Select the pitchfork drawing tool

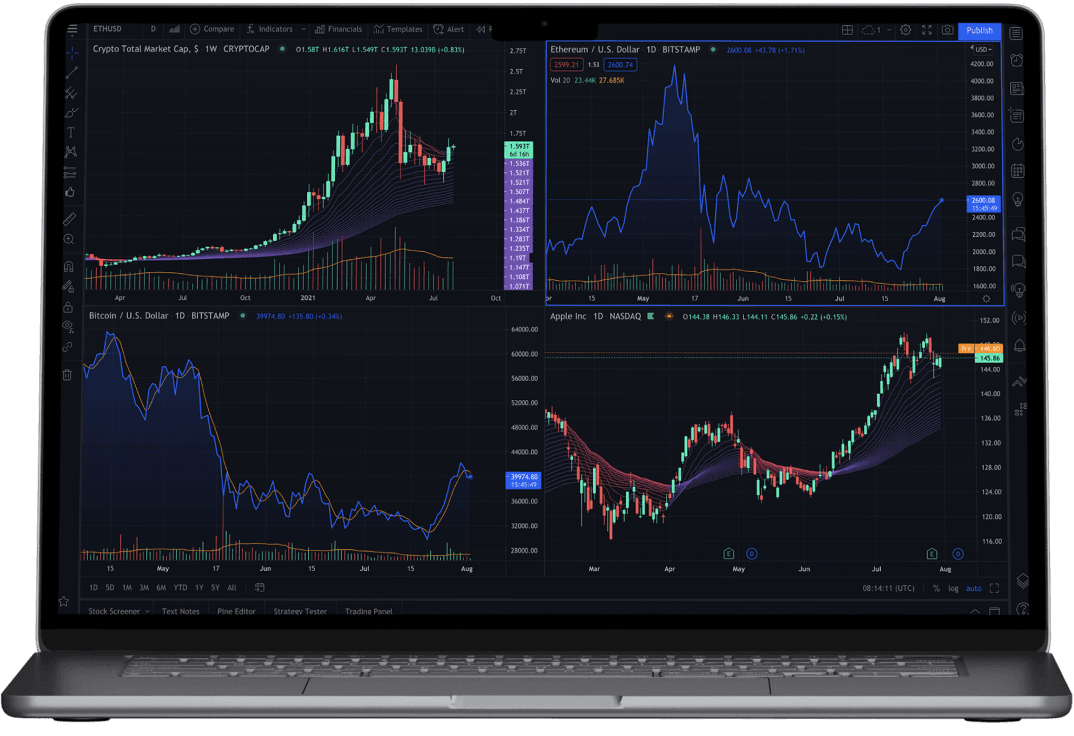click(x=71, y=92)
